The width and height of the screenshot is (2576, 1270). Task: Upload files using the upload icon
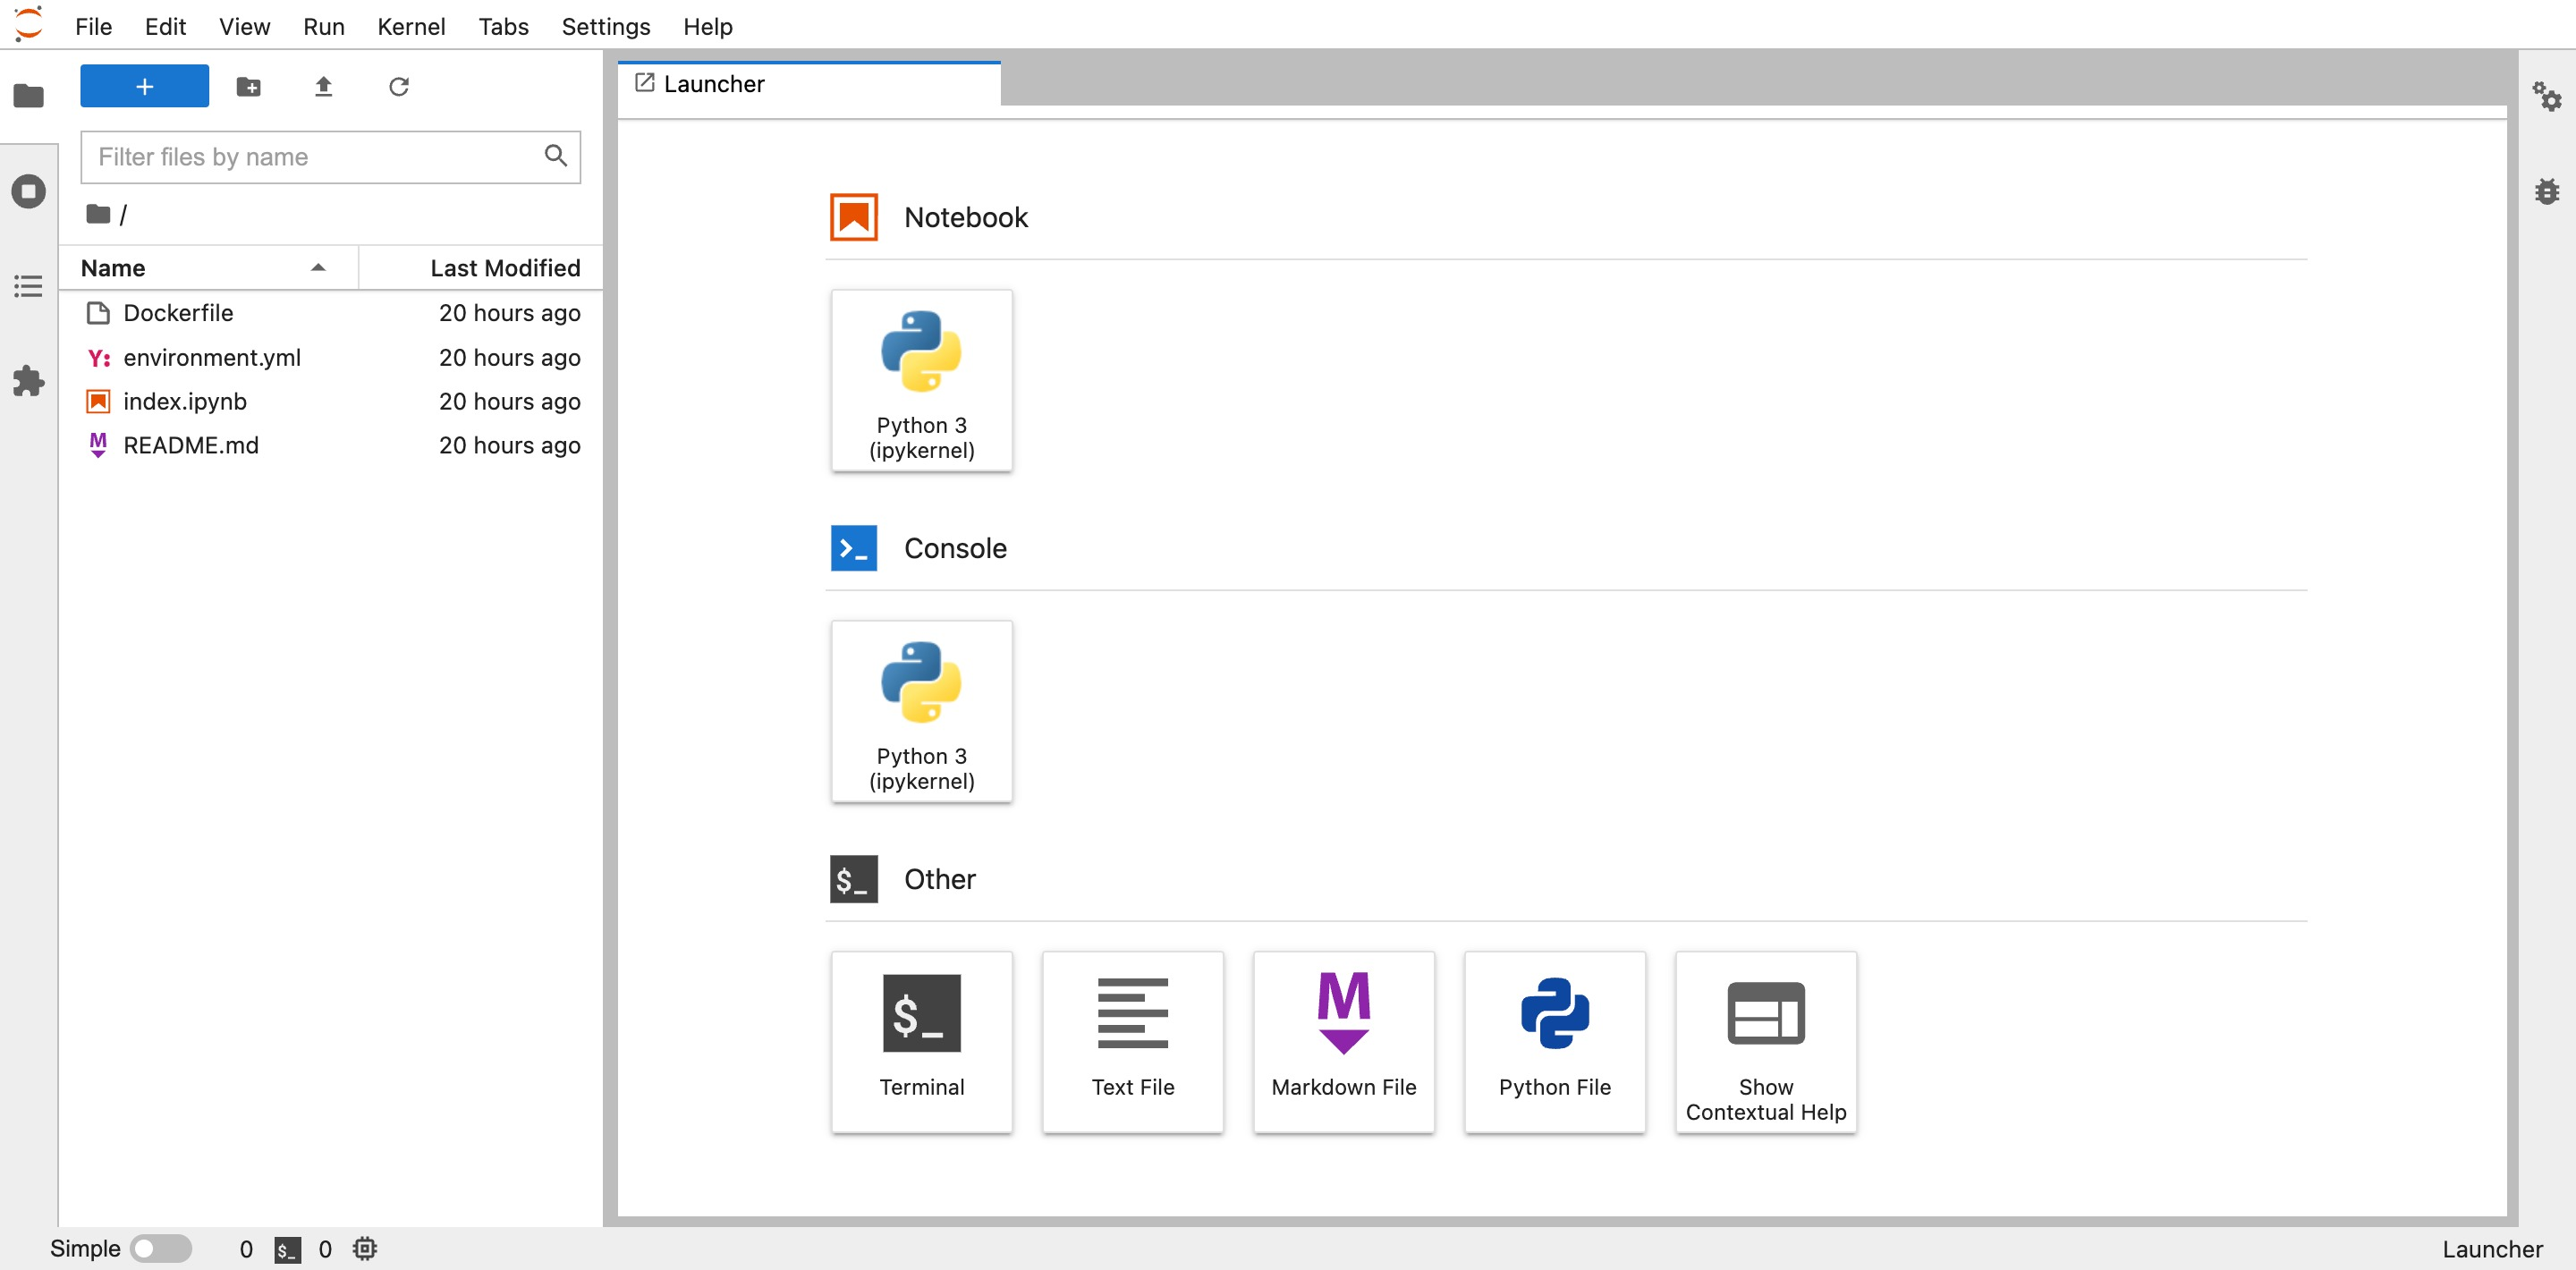[x=323, y=86]
